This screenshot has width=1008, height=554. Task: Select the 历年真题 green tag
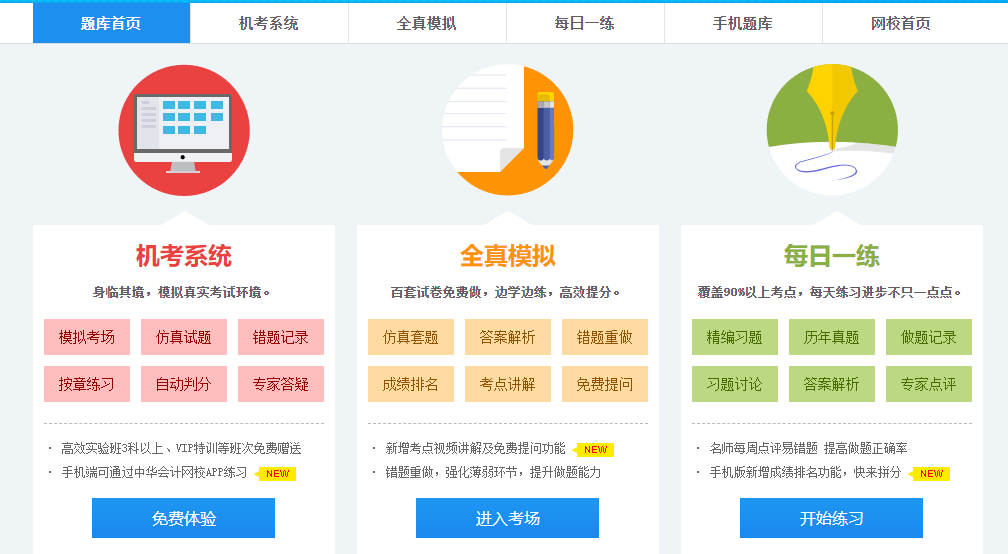pyautogui.click(x=832, y=337)
